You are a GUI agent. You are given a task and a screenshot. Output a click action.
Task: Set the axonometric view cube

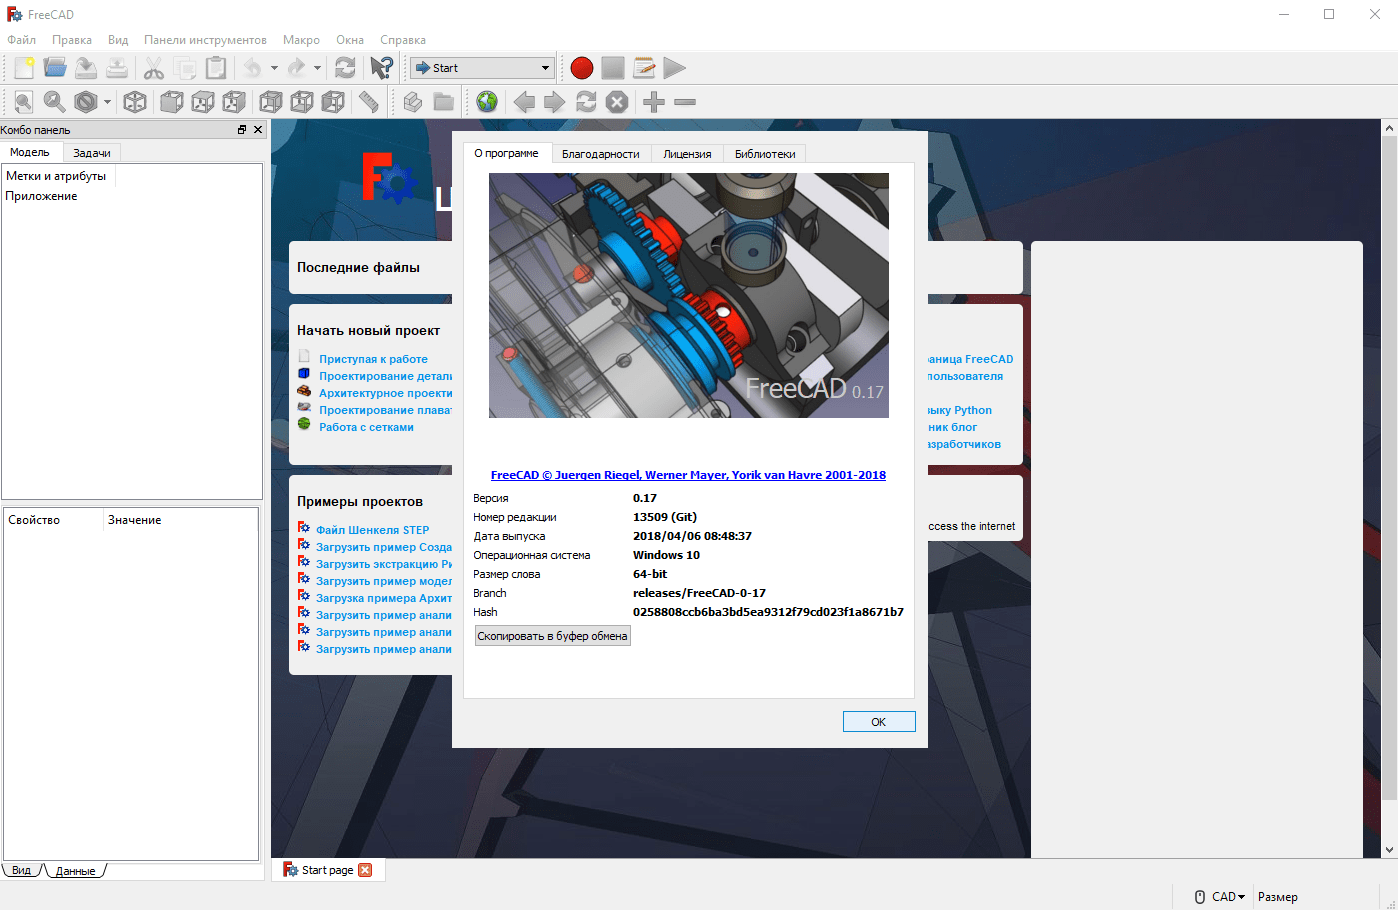(134, 102)
